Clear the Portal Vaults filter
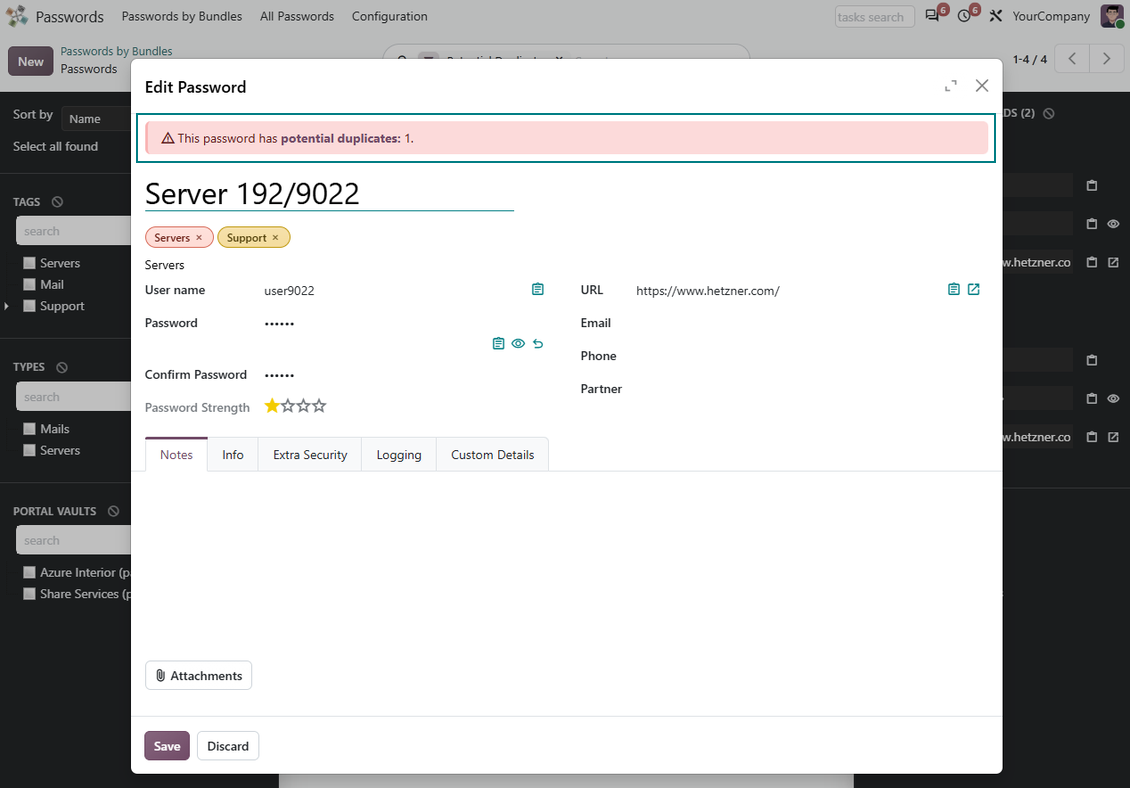 coord(113,511)
